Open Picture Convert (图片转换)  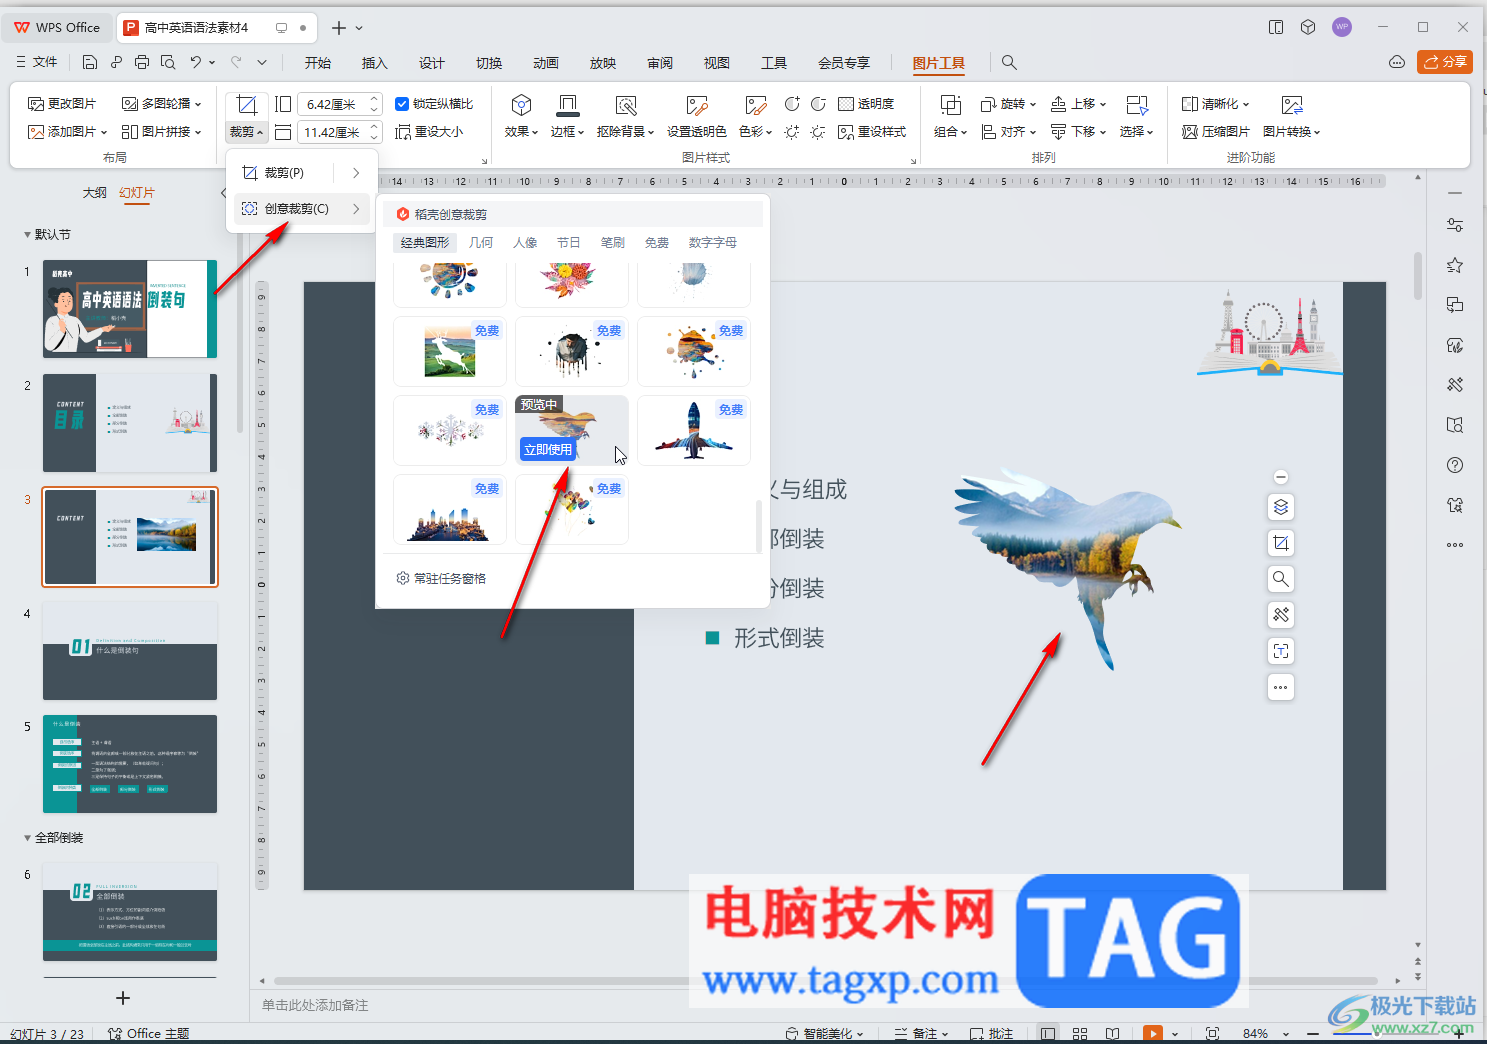click(1292, 116)
